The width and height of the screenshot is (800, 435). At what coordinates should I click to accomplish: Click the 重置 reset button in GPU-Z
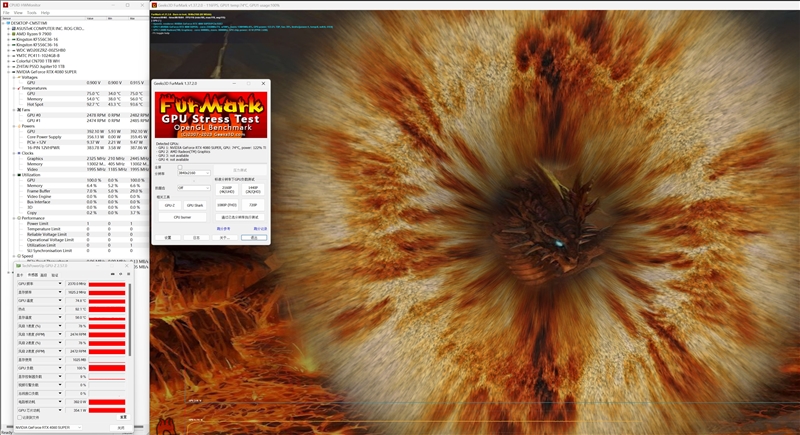pyautogui.click(x=123, y=417)
